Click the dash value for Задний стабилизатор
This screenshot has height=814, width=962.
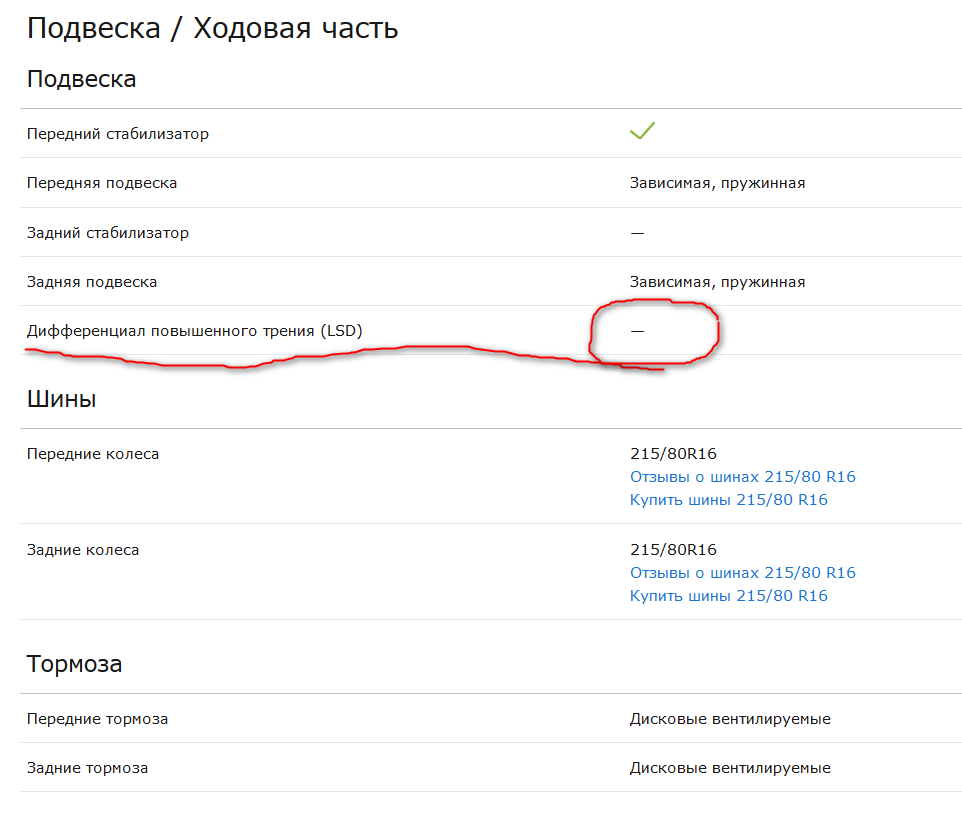[637, 233]
